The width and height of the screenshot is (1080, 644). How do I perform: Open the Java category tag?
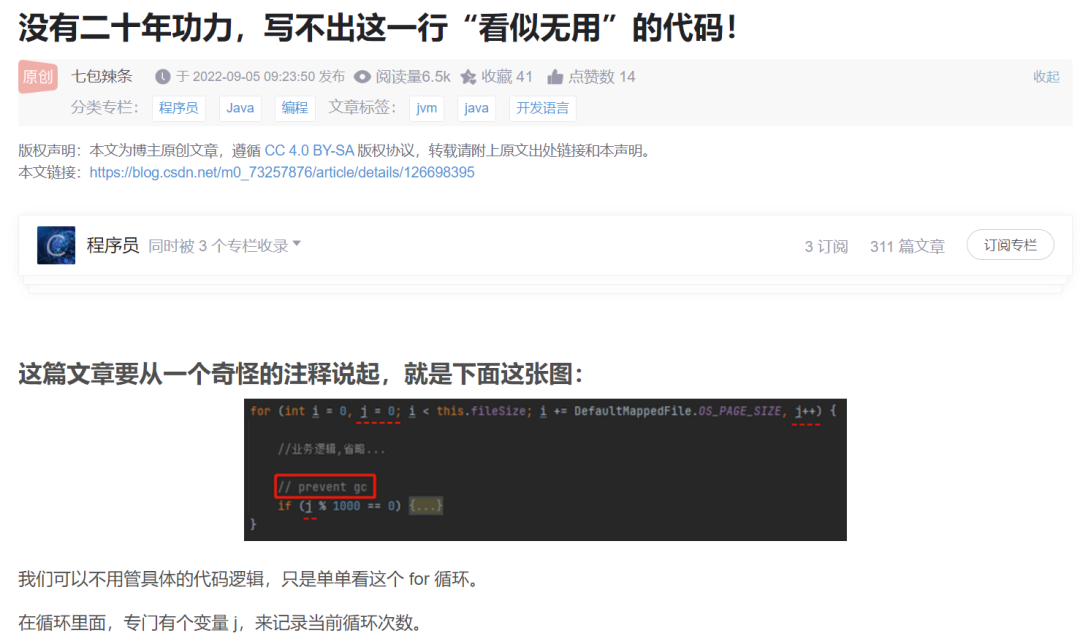point(240,108)
